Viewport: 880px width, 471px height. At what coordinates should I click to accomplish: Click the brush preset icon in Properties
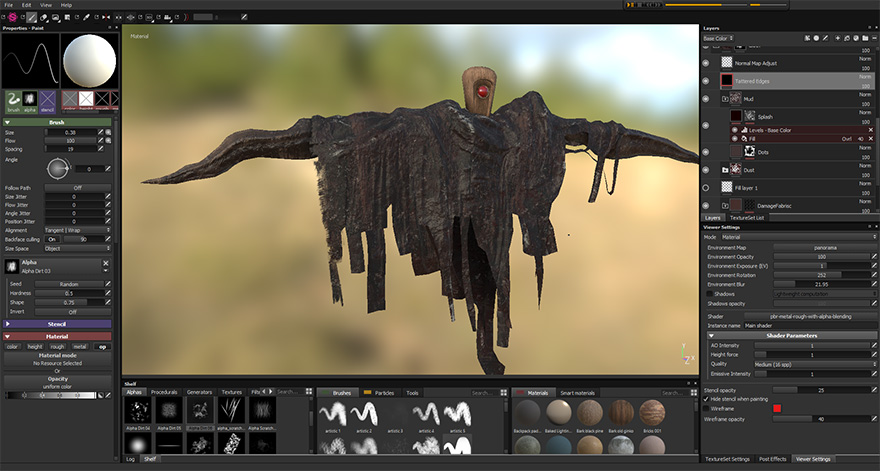13,100
